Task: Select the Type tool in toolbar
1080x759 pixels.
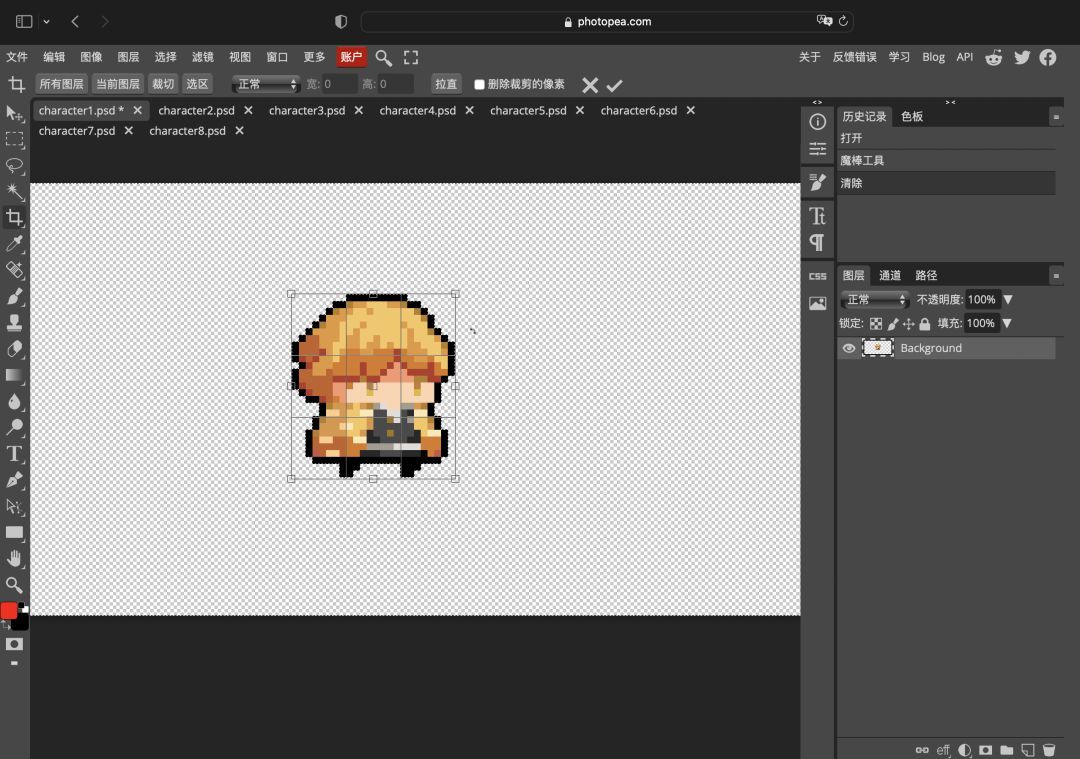Action: tap(14, 454)
